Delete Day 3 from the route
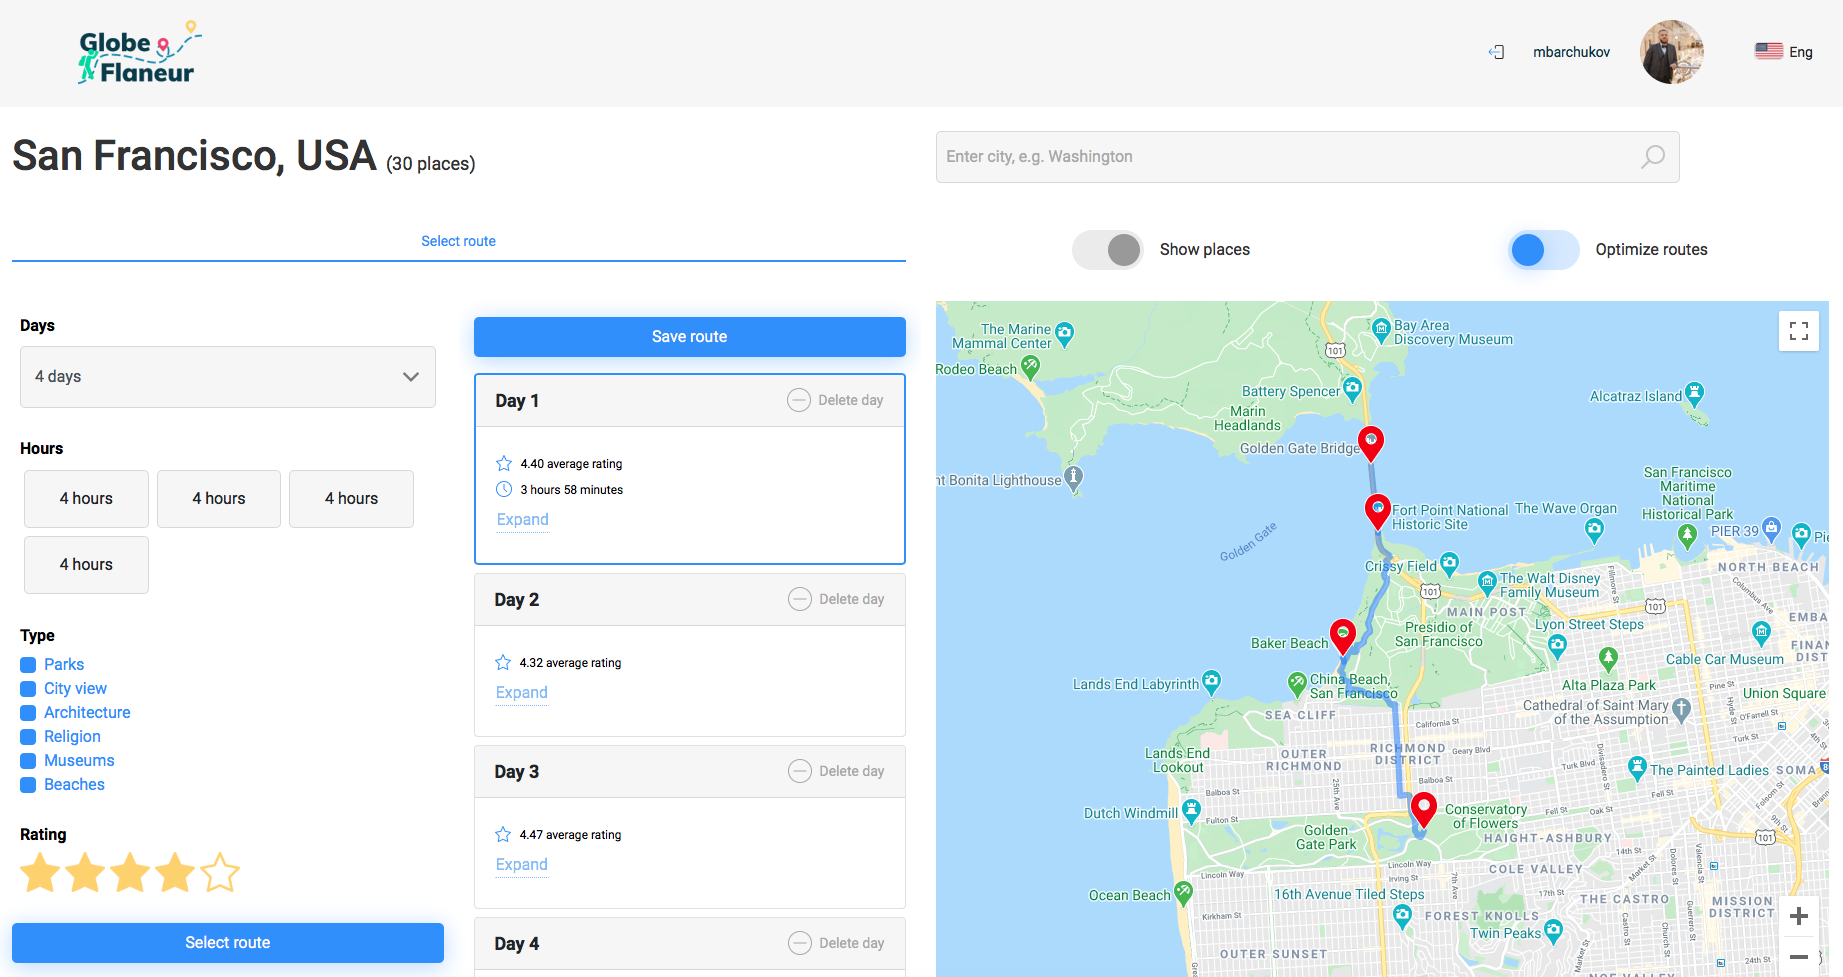This screenshot has height=977, width=1843. (837, 771)
